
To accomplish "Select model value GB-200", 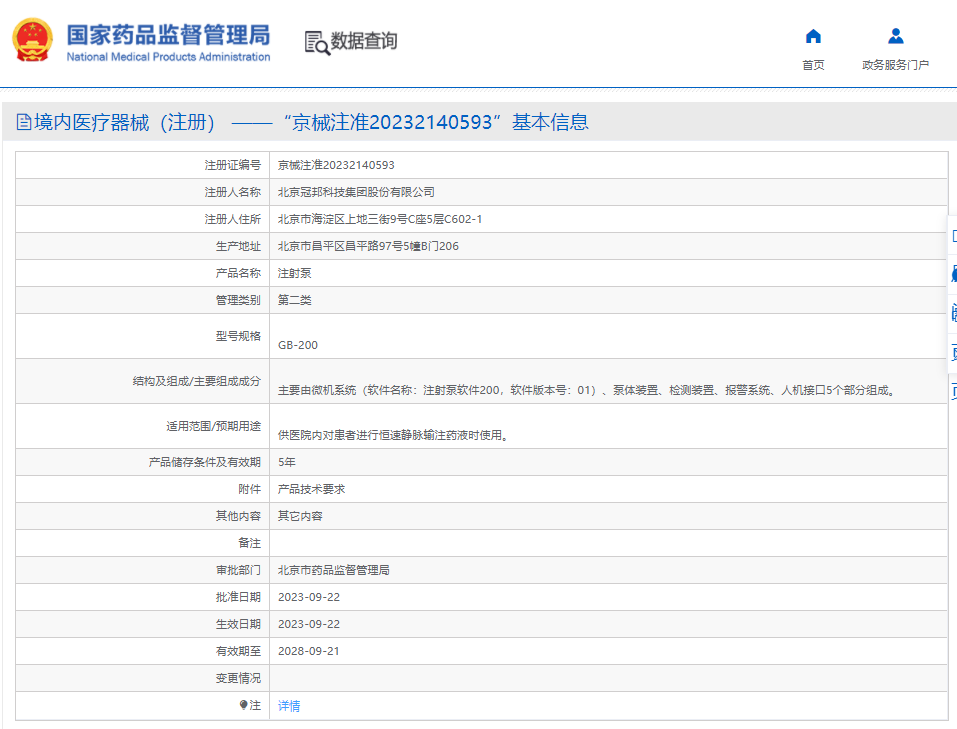I will click(298, 345).
